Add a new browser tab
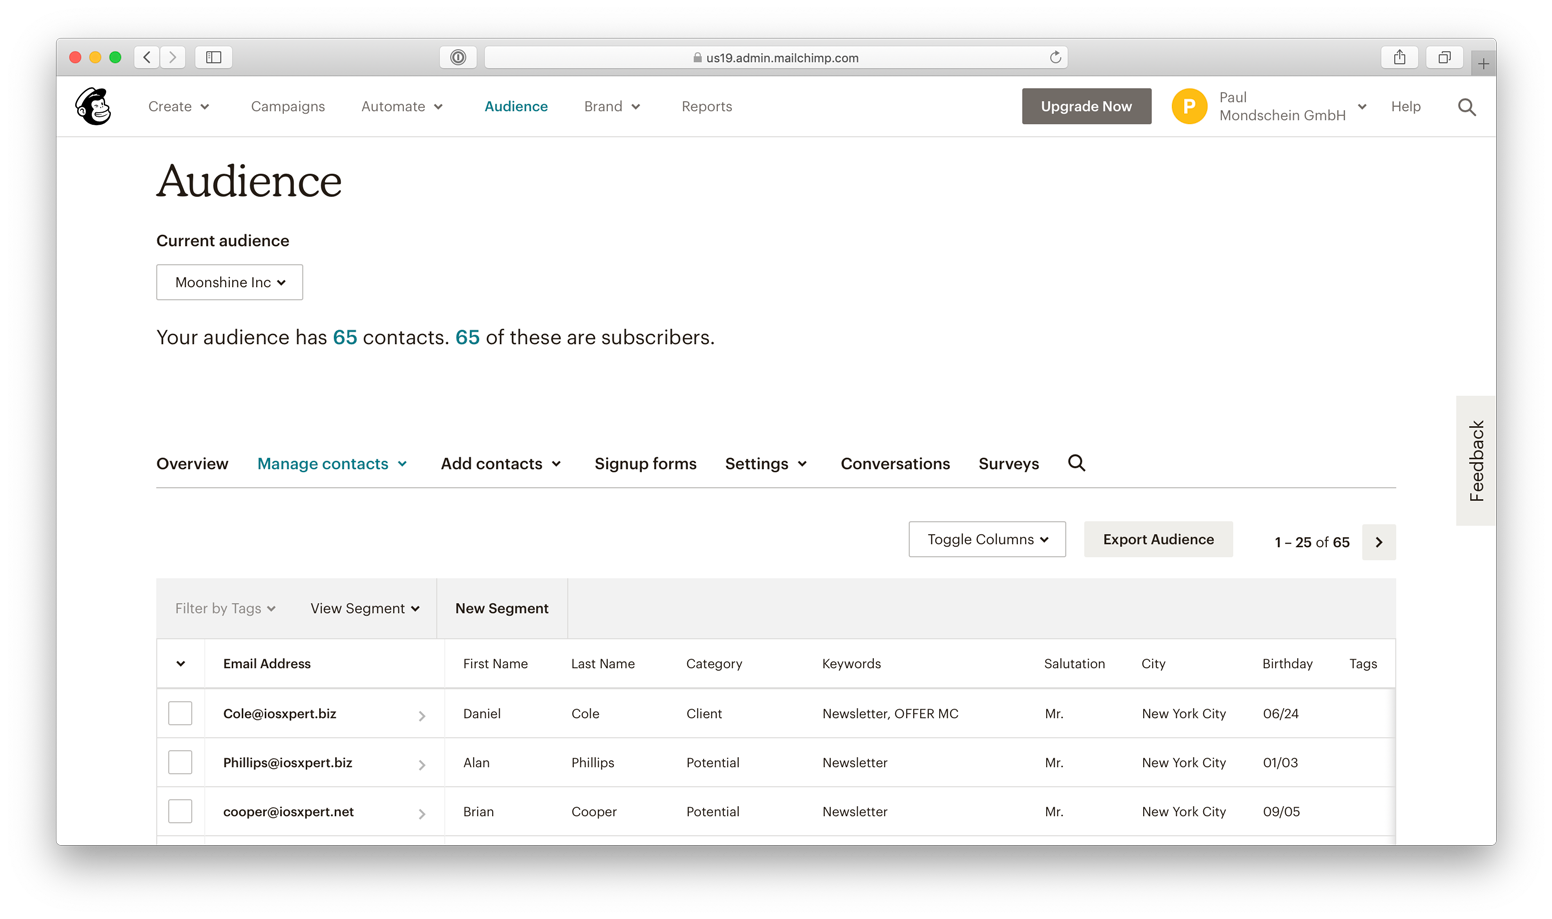 pyautogui.click(x=1483, y=63)
